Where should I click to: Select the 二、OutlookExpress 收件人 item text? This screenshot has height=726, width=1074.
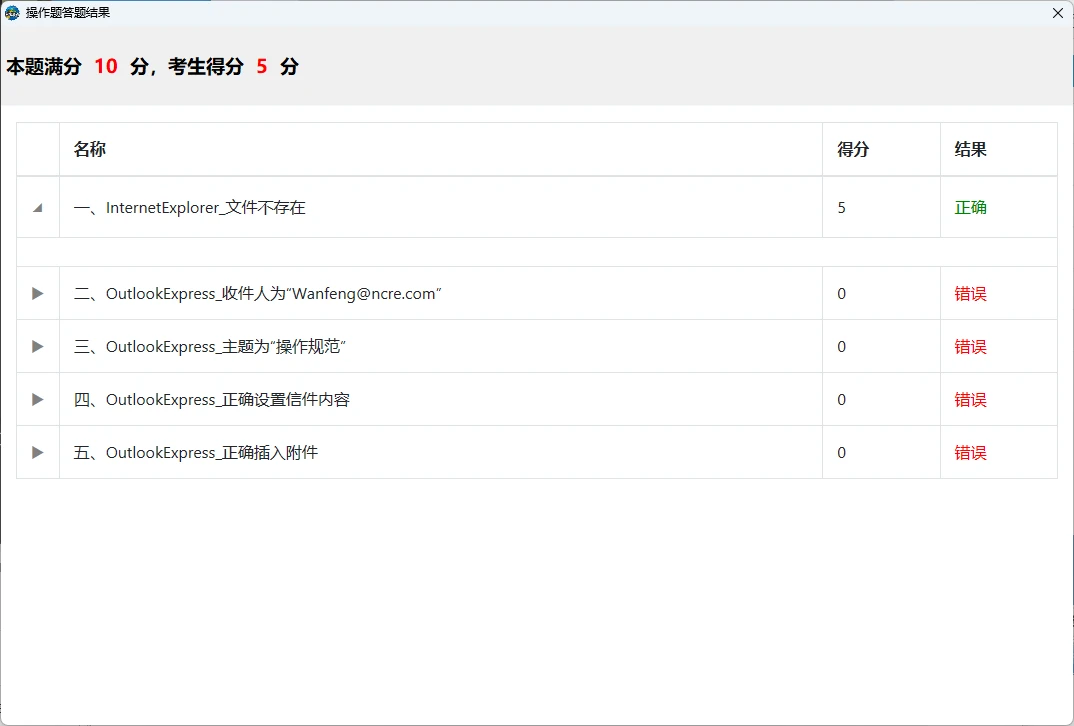click(258, 294)
